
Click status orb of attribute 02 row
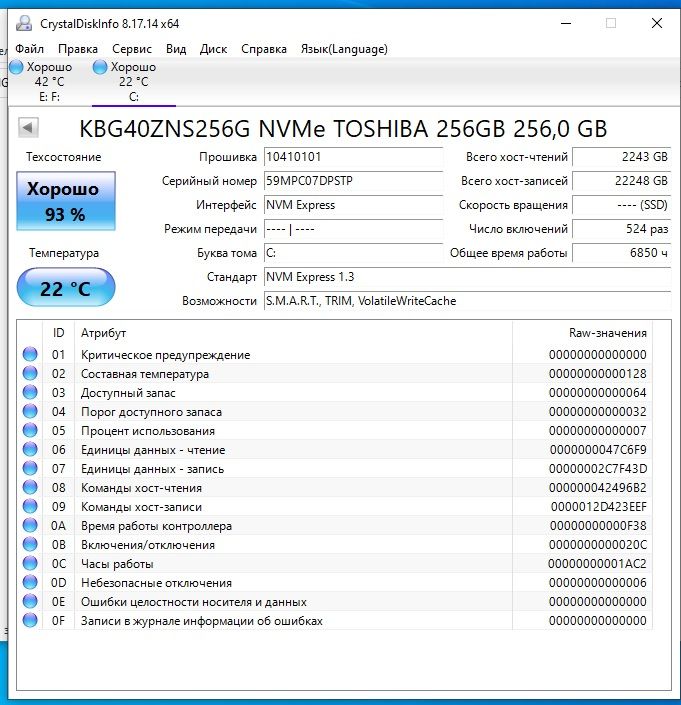pos(30,373)
